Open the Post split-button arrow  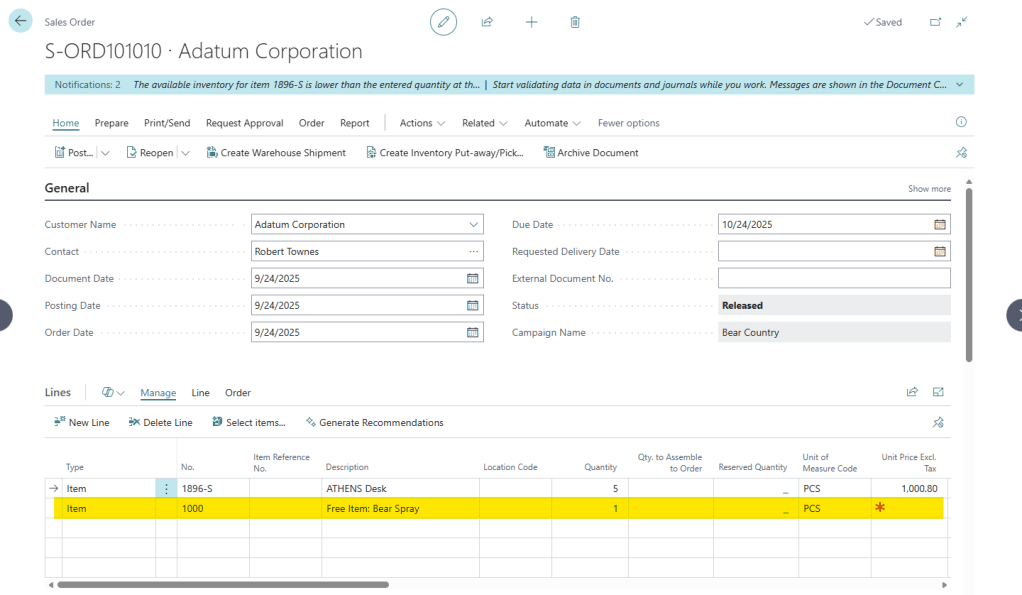[105, 153]
